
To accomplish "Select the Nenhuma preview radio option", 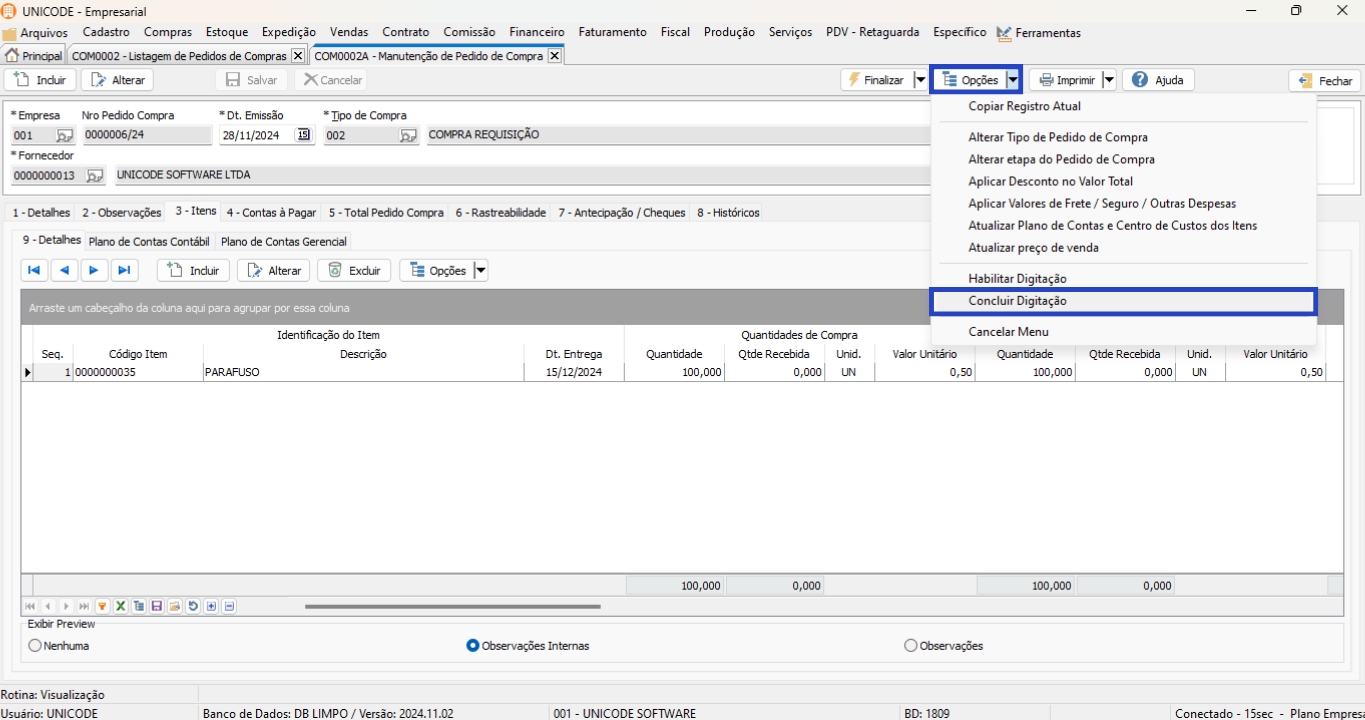I will (36, 646).
